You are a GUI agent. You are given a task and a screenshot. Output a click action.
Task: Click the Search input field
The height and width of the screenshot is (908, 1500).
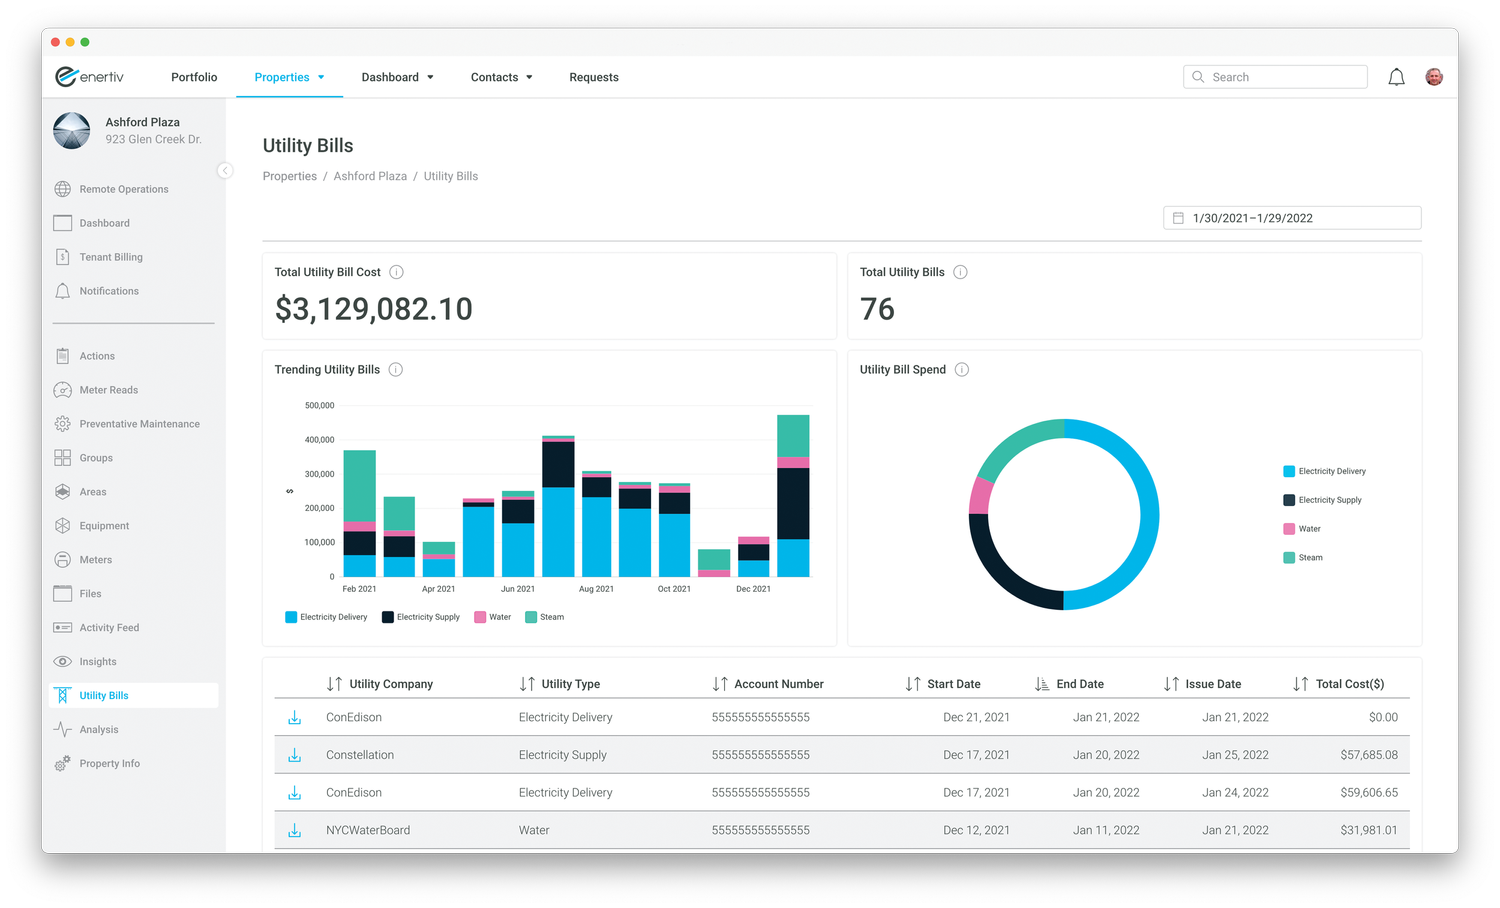click(x=1275, y=77)
